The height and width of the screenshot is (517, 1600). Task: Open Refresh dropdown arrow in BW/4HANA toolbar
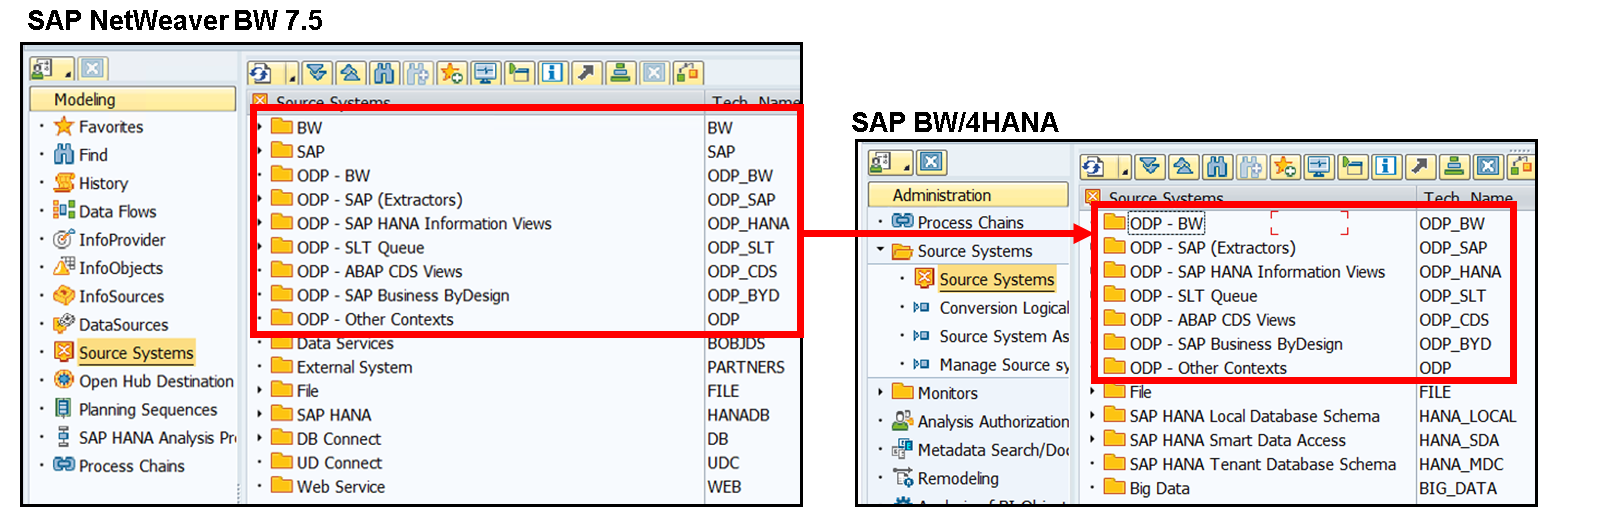coord(1124,166)
